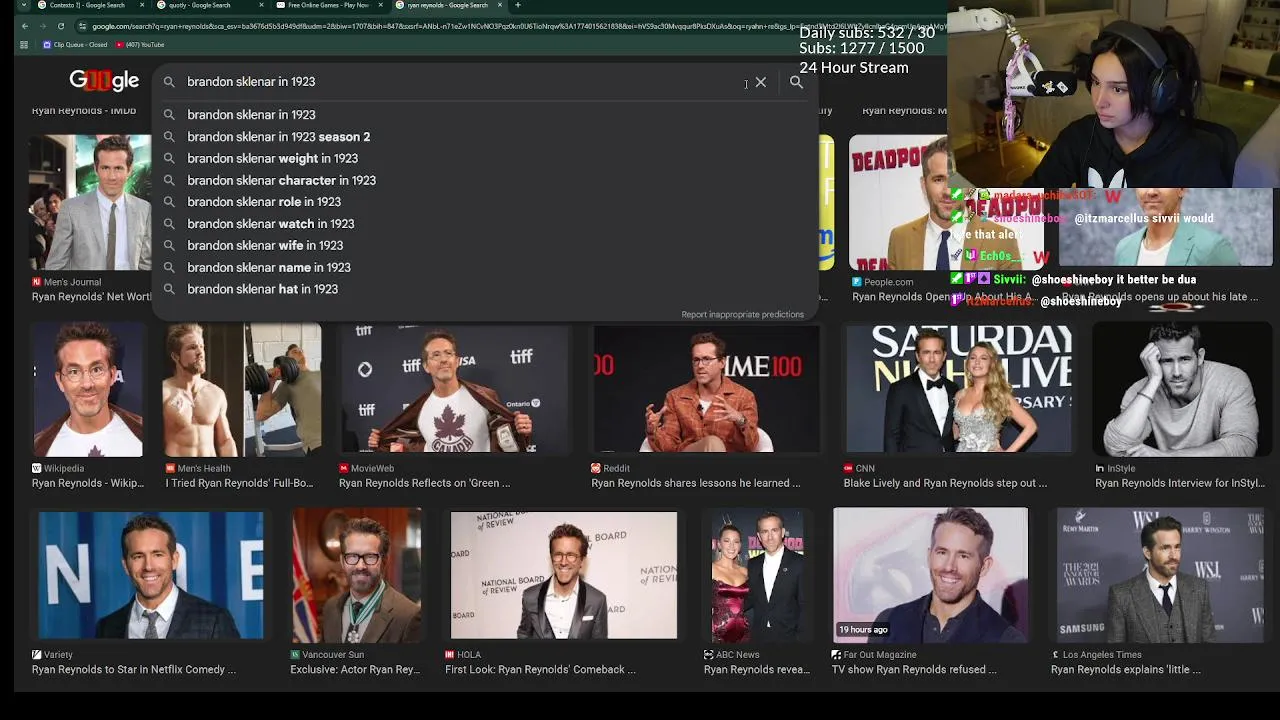The image size is (1280, 720).
Task: Select suggestion 'brandon sklenar hat in 1923'
Action: tap(485, 289)
